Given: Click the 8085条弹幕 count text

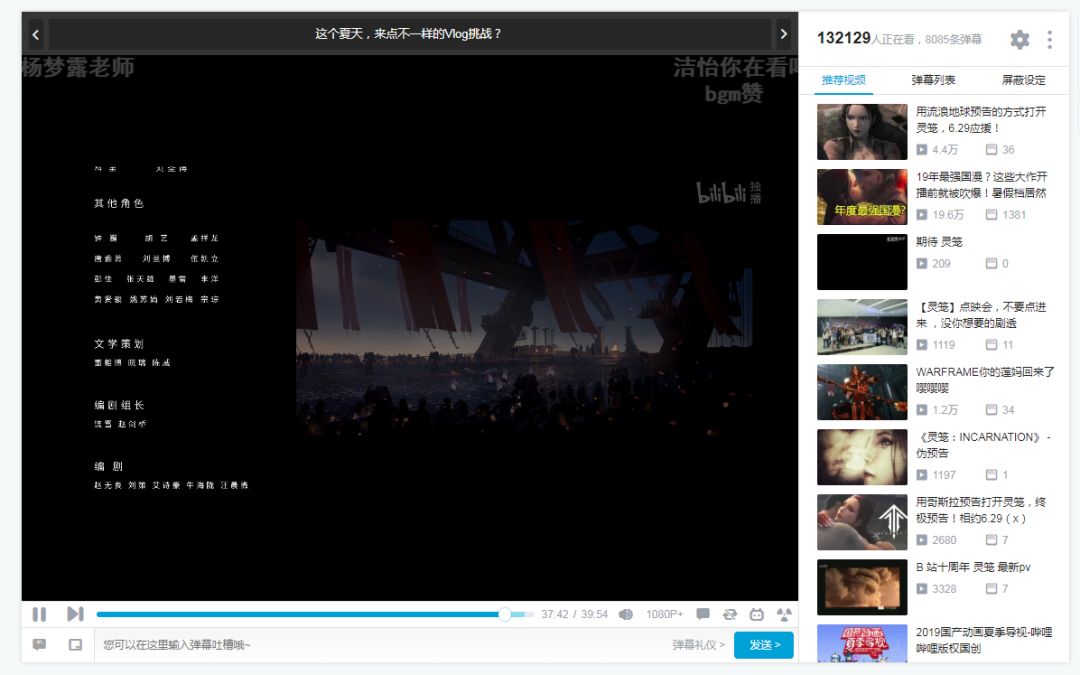Looking at the screenshot, I should click(953, 39).
